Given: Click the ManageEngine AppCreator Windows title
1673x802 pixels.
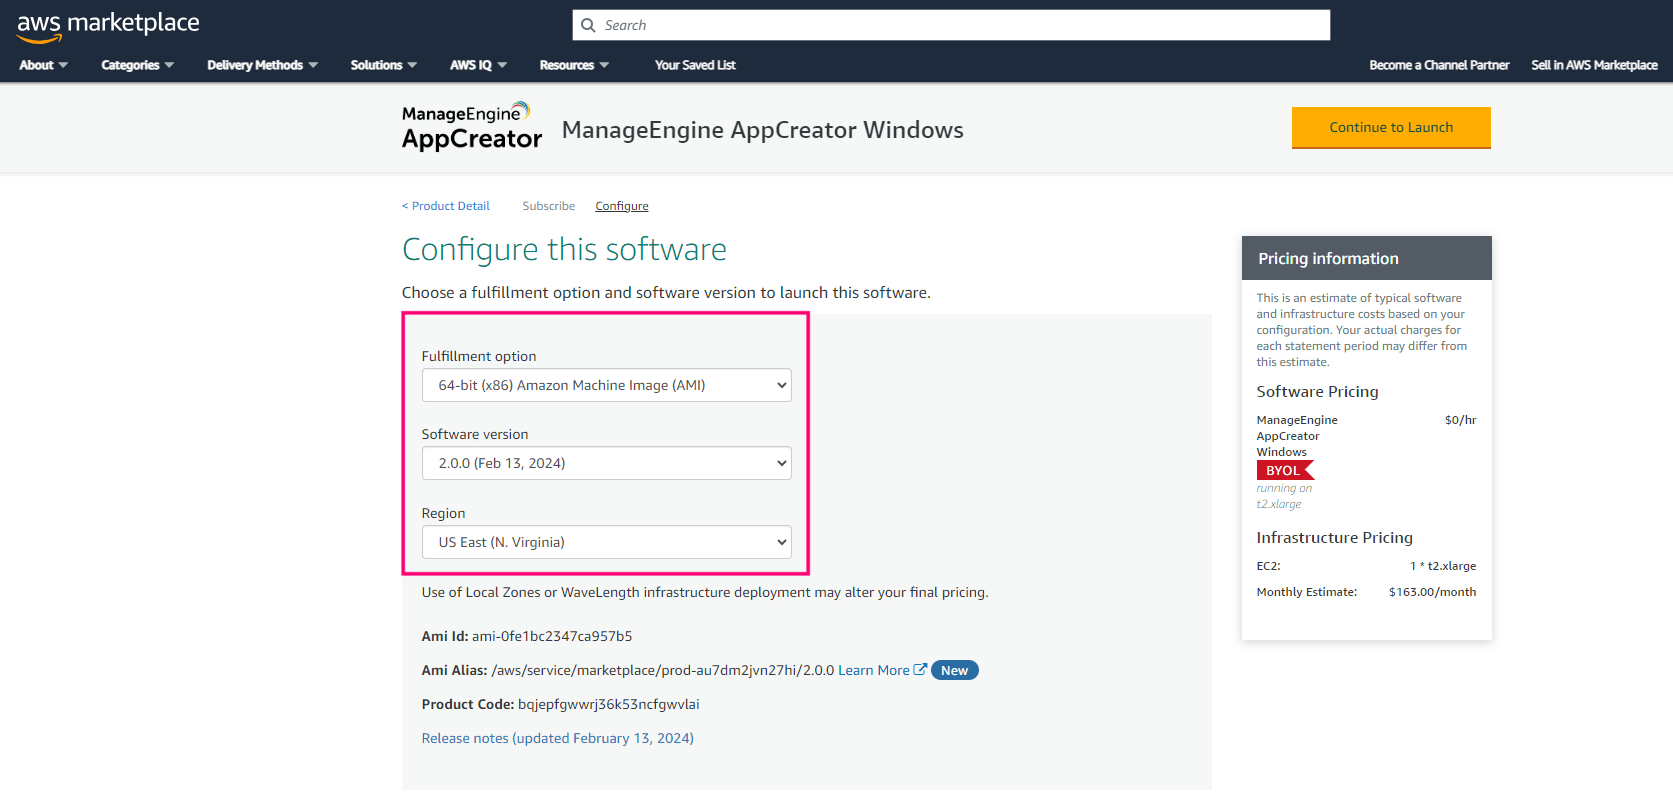Looking at the screenshot, I should pos(762,130).
